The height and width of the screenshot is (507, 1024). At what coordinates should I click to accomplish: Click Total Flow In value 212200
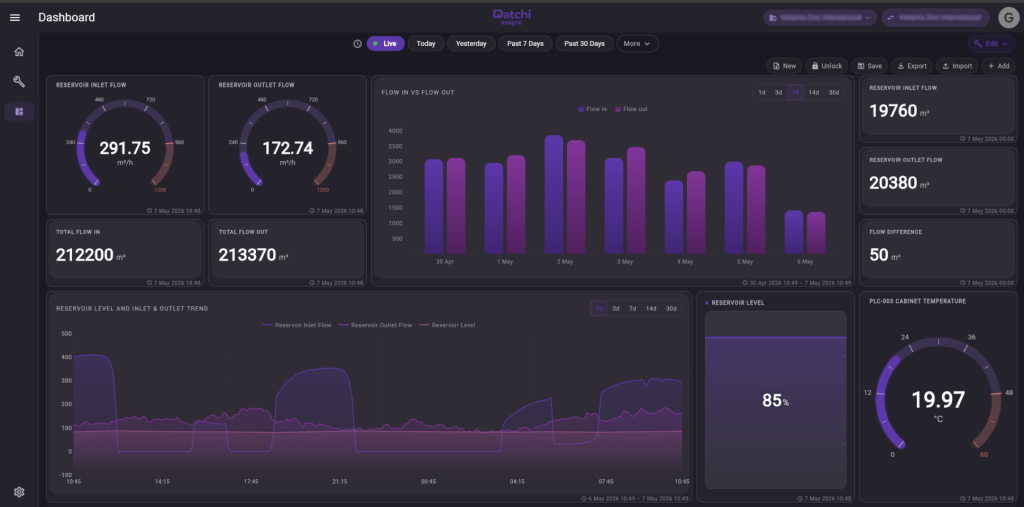(85, 255)
